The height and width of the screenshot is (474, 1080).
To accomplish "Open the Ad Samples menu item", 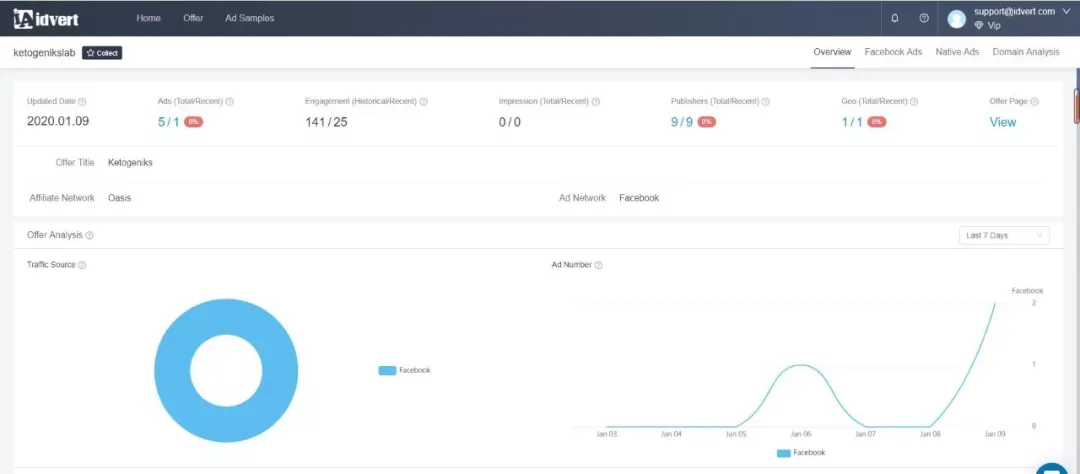I will tap(249, 19).
